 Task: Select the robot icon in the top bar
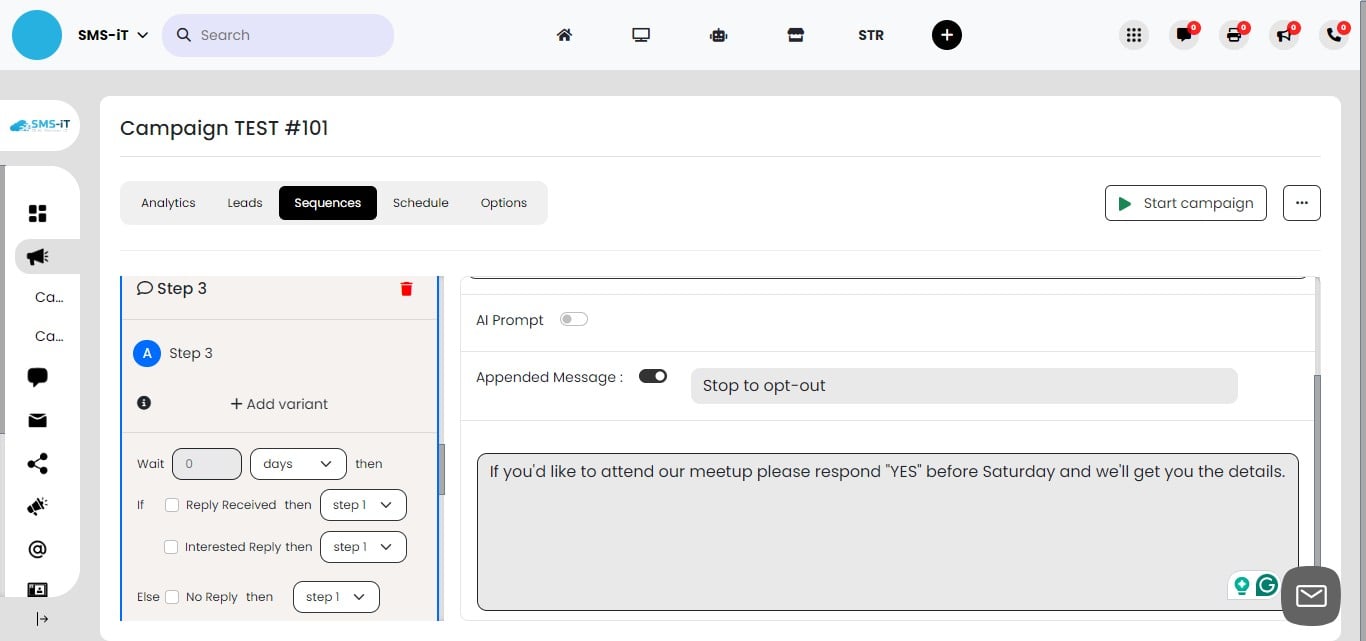click(718, 34)
